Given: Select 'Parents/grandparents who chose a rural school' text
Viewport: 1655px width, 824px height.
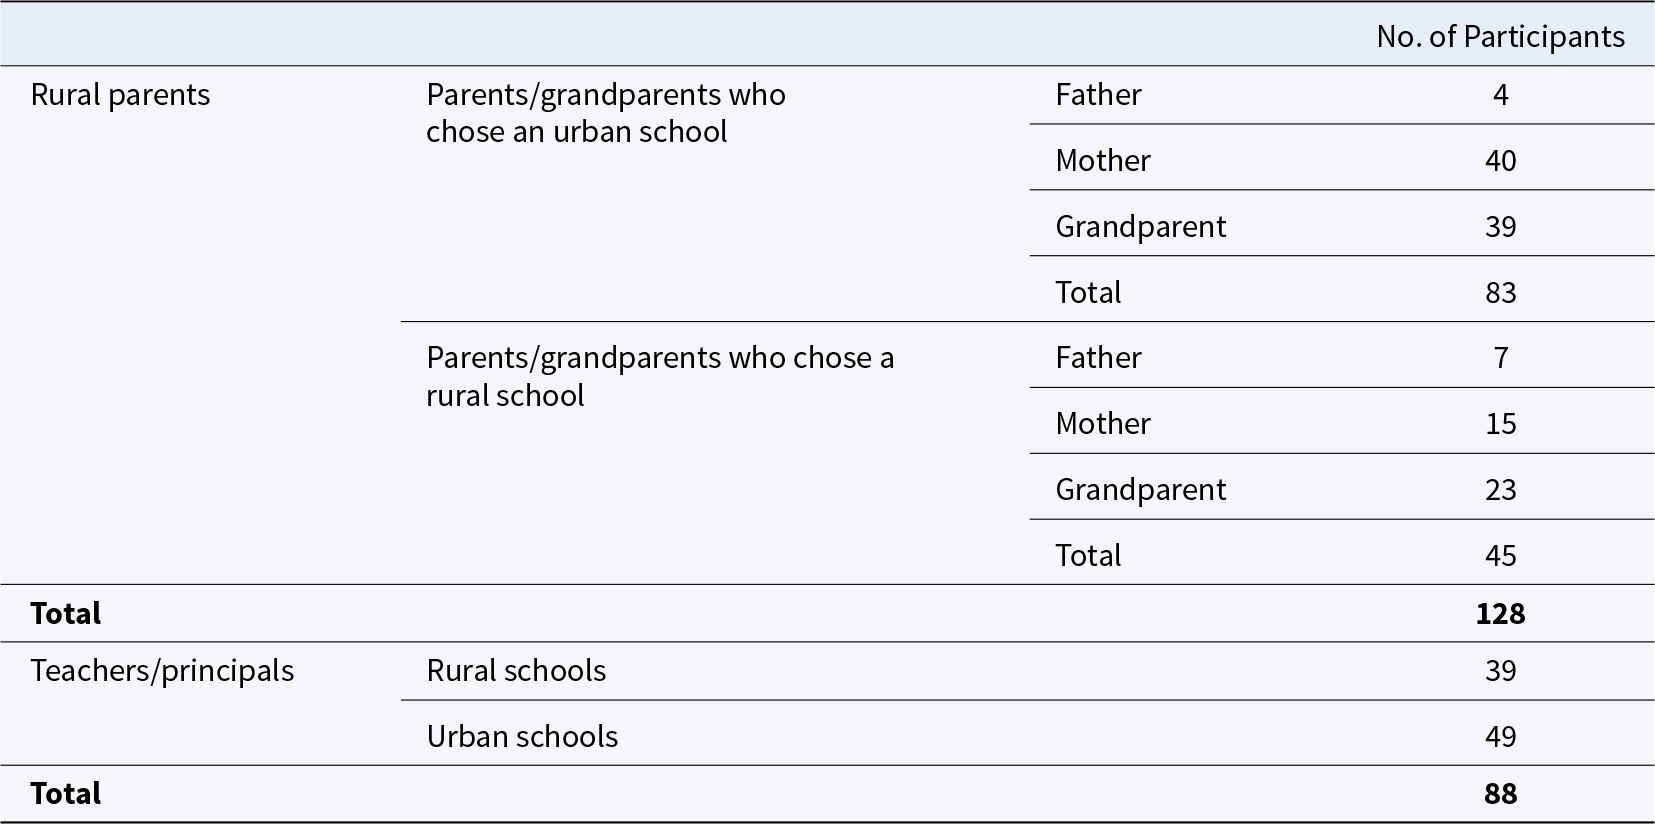Looking at the screenshot, I should pyautogui.click(x=660, y=376).
